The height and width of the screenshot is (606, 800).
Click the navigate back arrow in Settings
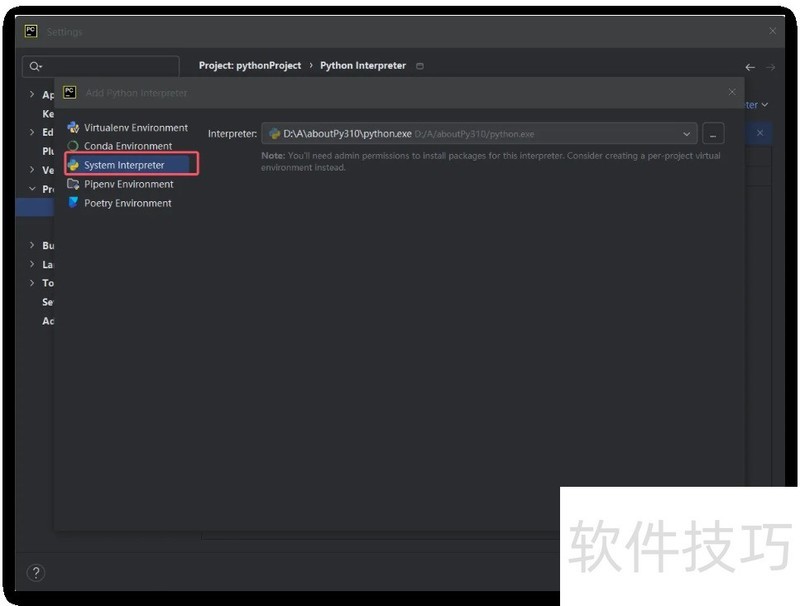tap(750, 67)
